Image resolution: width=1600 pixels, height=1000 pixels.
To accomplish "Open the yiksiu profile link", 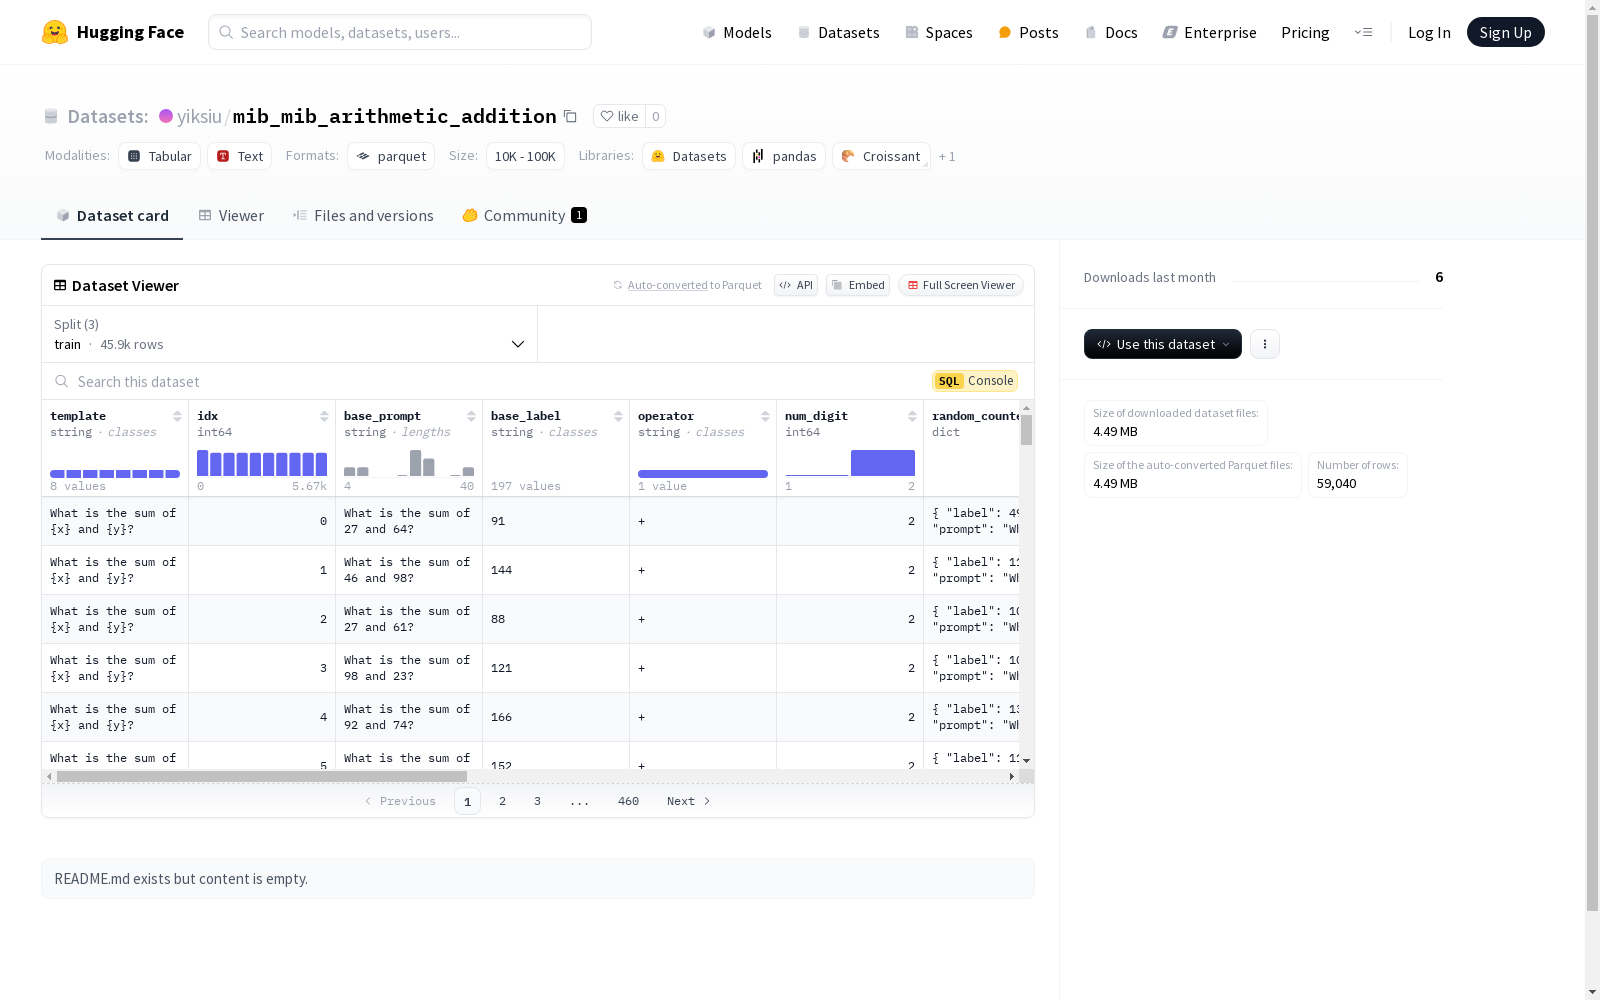I will coord(199,116).
